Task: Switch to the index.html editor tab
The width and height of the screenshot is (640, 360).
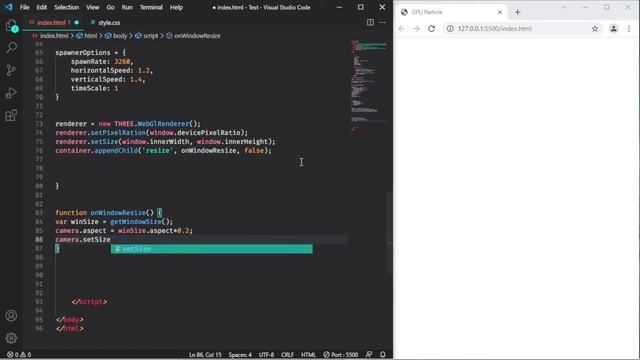Action: [x=53, y=22]
